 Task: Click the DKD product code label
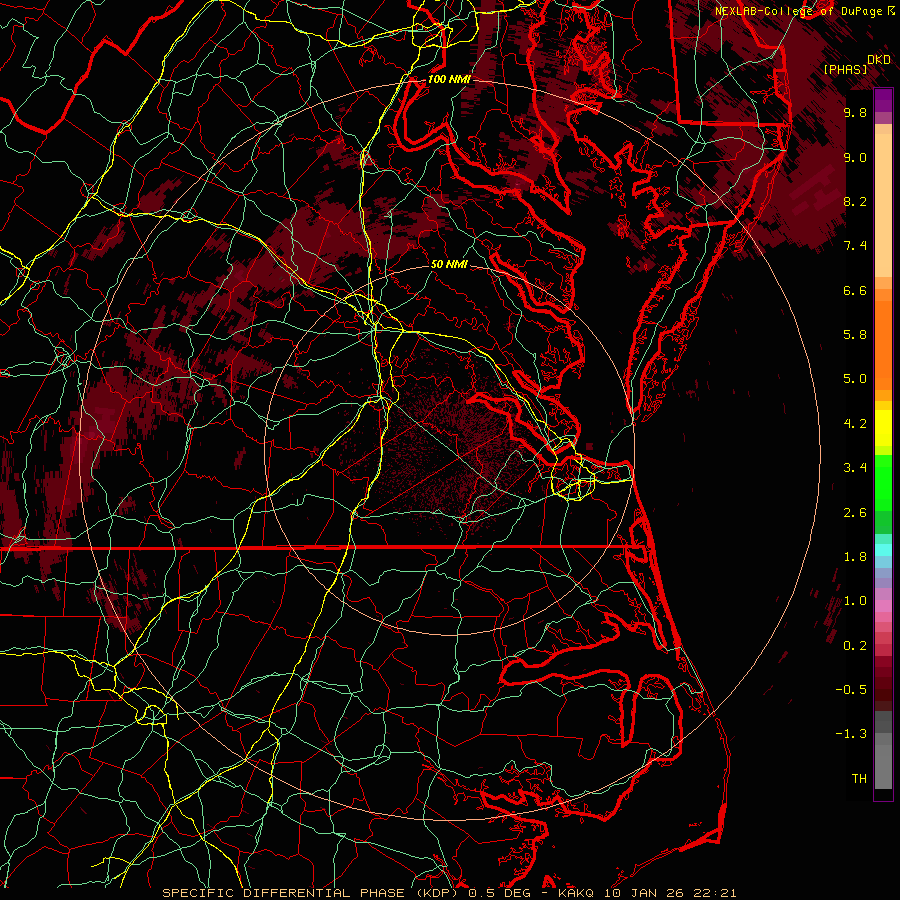tap(879, 60)
